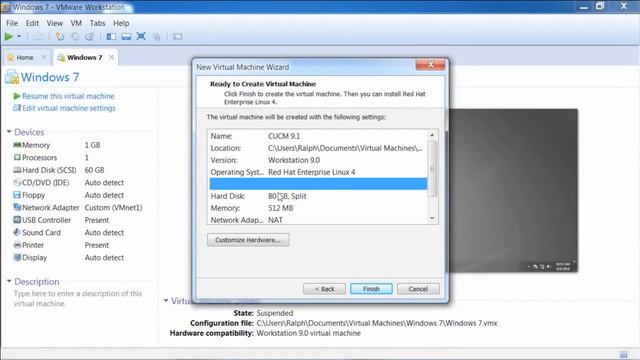Screen dimensions: 640x360
Task: Select the Location row in settings list
Action: click(318, 148)
